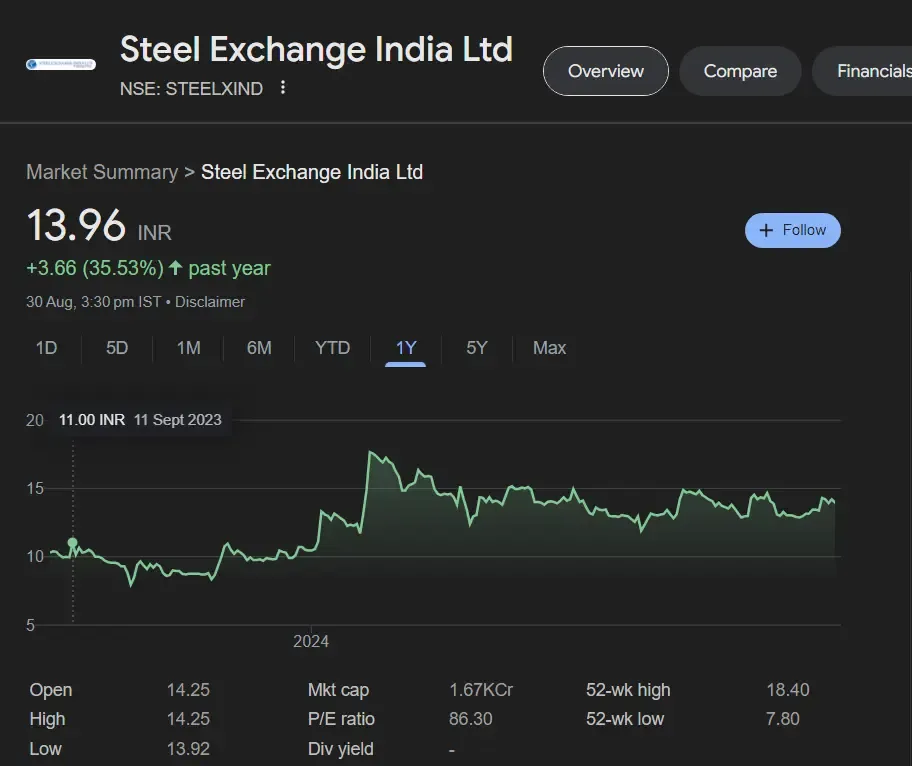Viewport: 912px width, 766px height.
Task: Open the three-dot more options menu
Action: (283, 88)
